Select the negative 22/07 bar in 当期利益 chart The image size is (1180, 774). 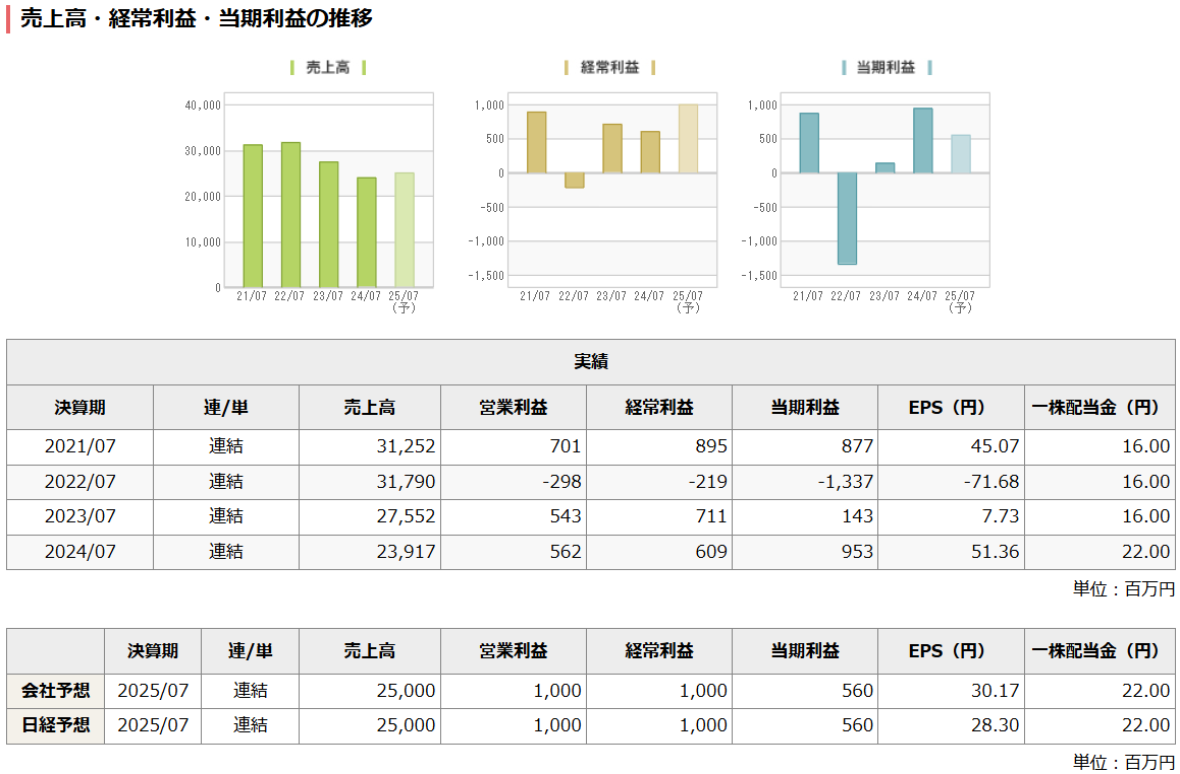coord(847,219)
